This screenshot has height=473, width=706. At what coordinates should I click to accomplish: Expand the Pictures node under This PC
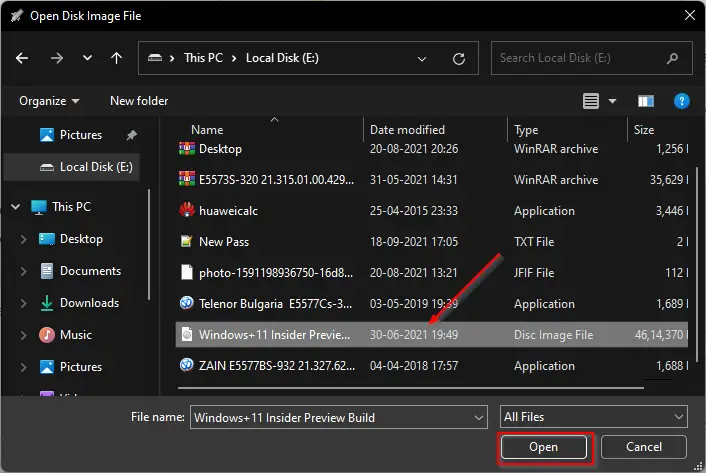tap(23, 367)
